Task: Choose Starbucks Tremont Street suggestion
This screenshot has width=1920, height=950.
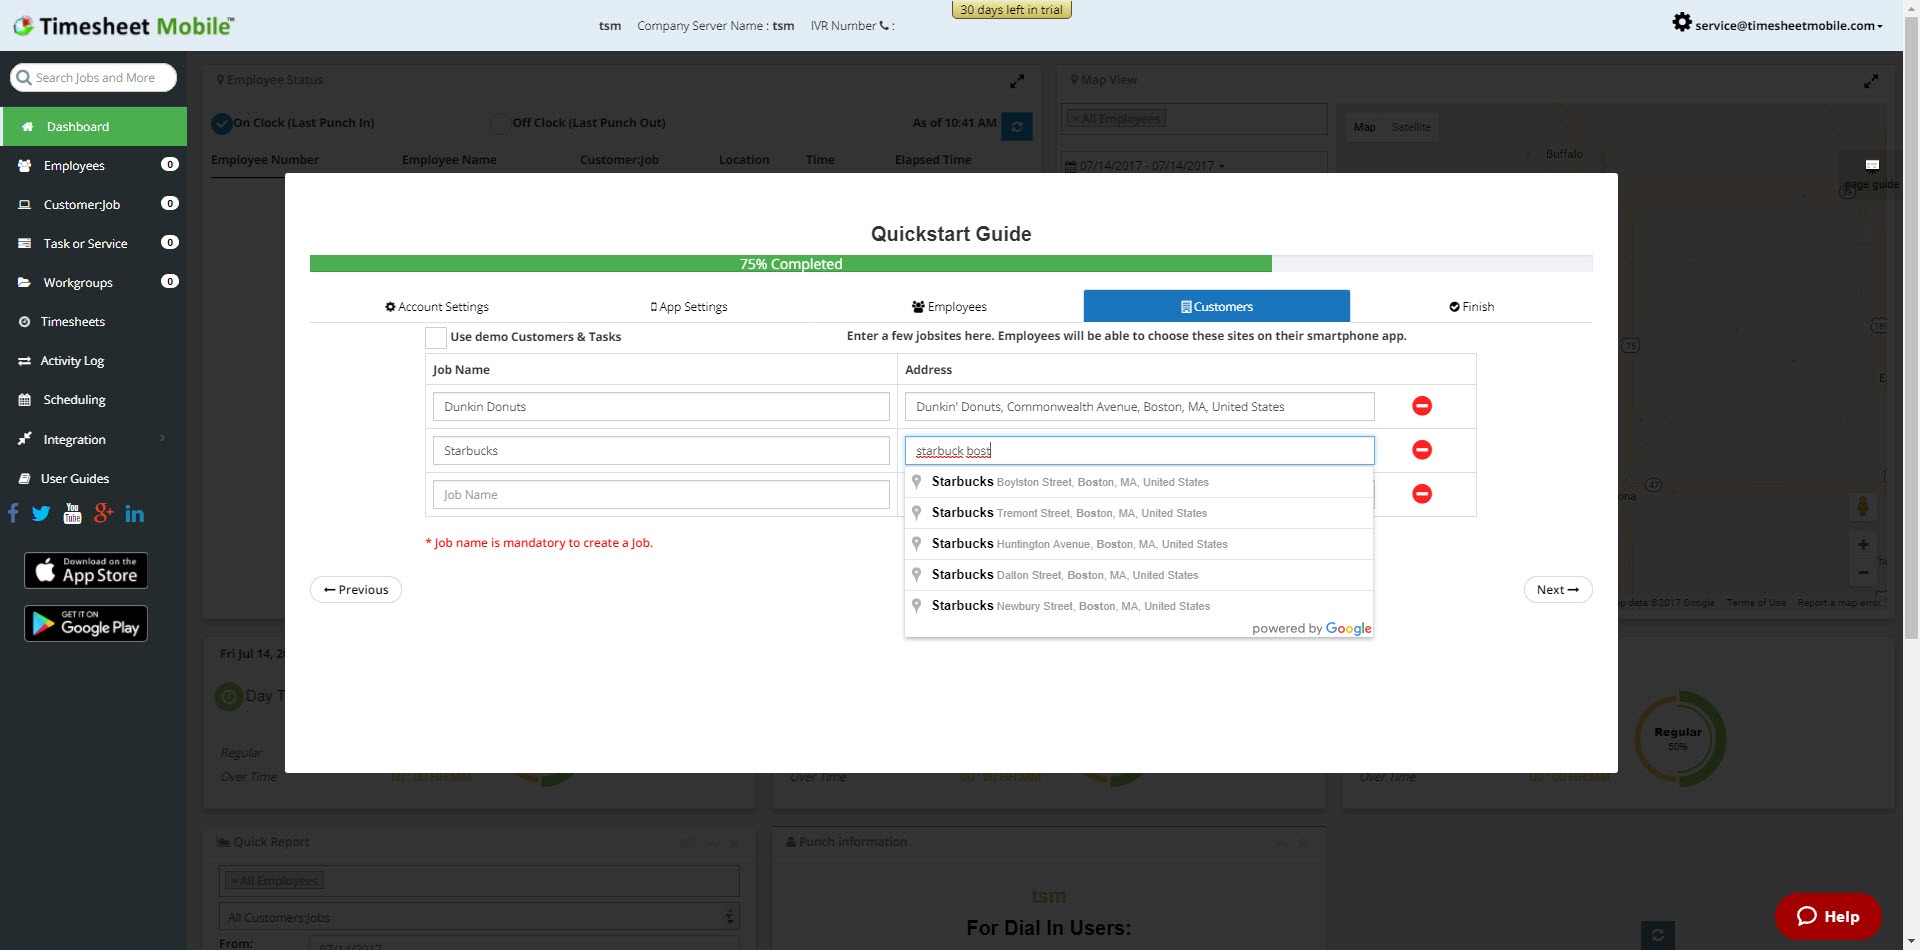Action: pyautogui.click(x=1138, y=513)
